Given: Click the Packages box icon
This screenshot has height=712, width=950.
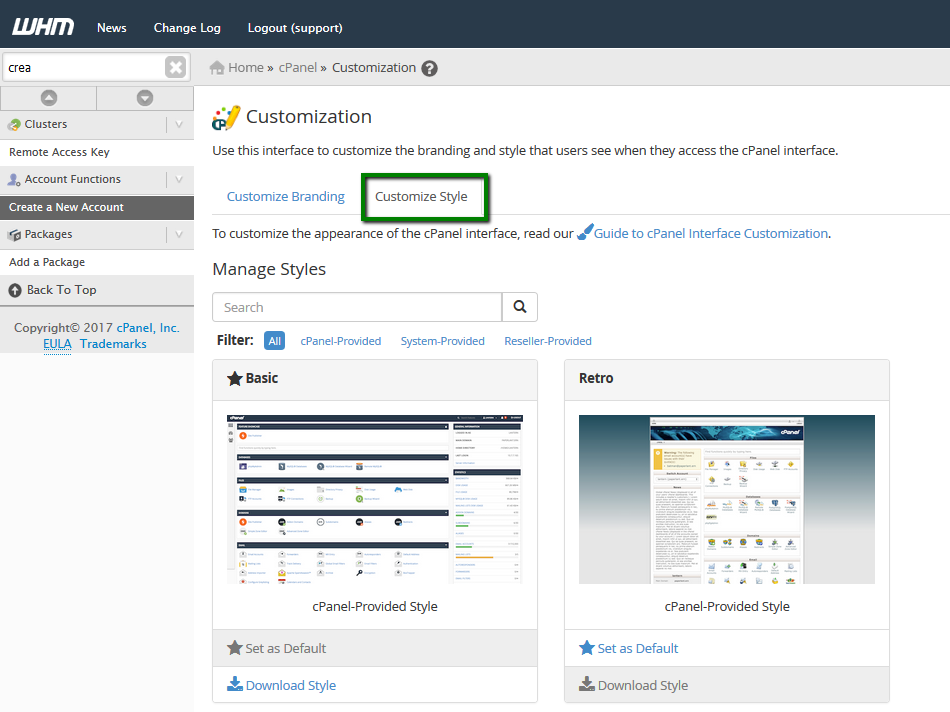Looking at the screenshot, I should pyautogui.click(x=15, y=235).
